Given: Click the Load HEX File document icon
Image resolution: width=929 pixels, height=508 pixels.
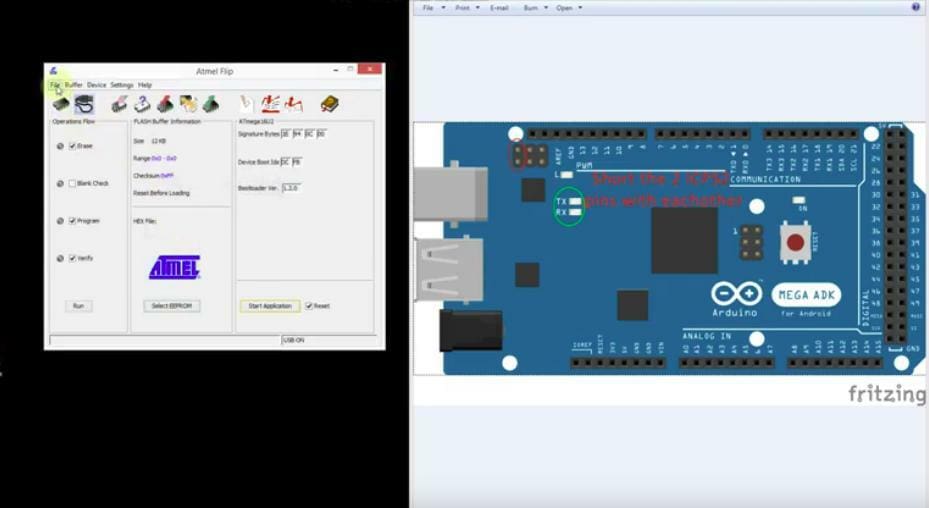Looking at the screenshot, I should pos(246,104).
